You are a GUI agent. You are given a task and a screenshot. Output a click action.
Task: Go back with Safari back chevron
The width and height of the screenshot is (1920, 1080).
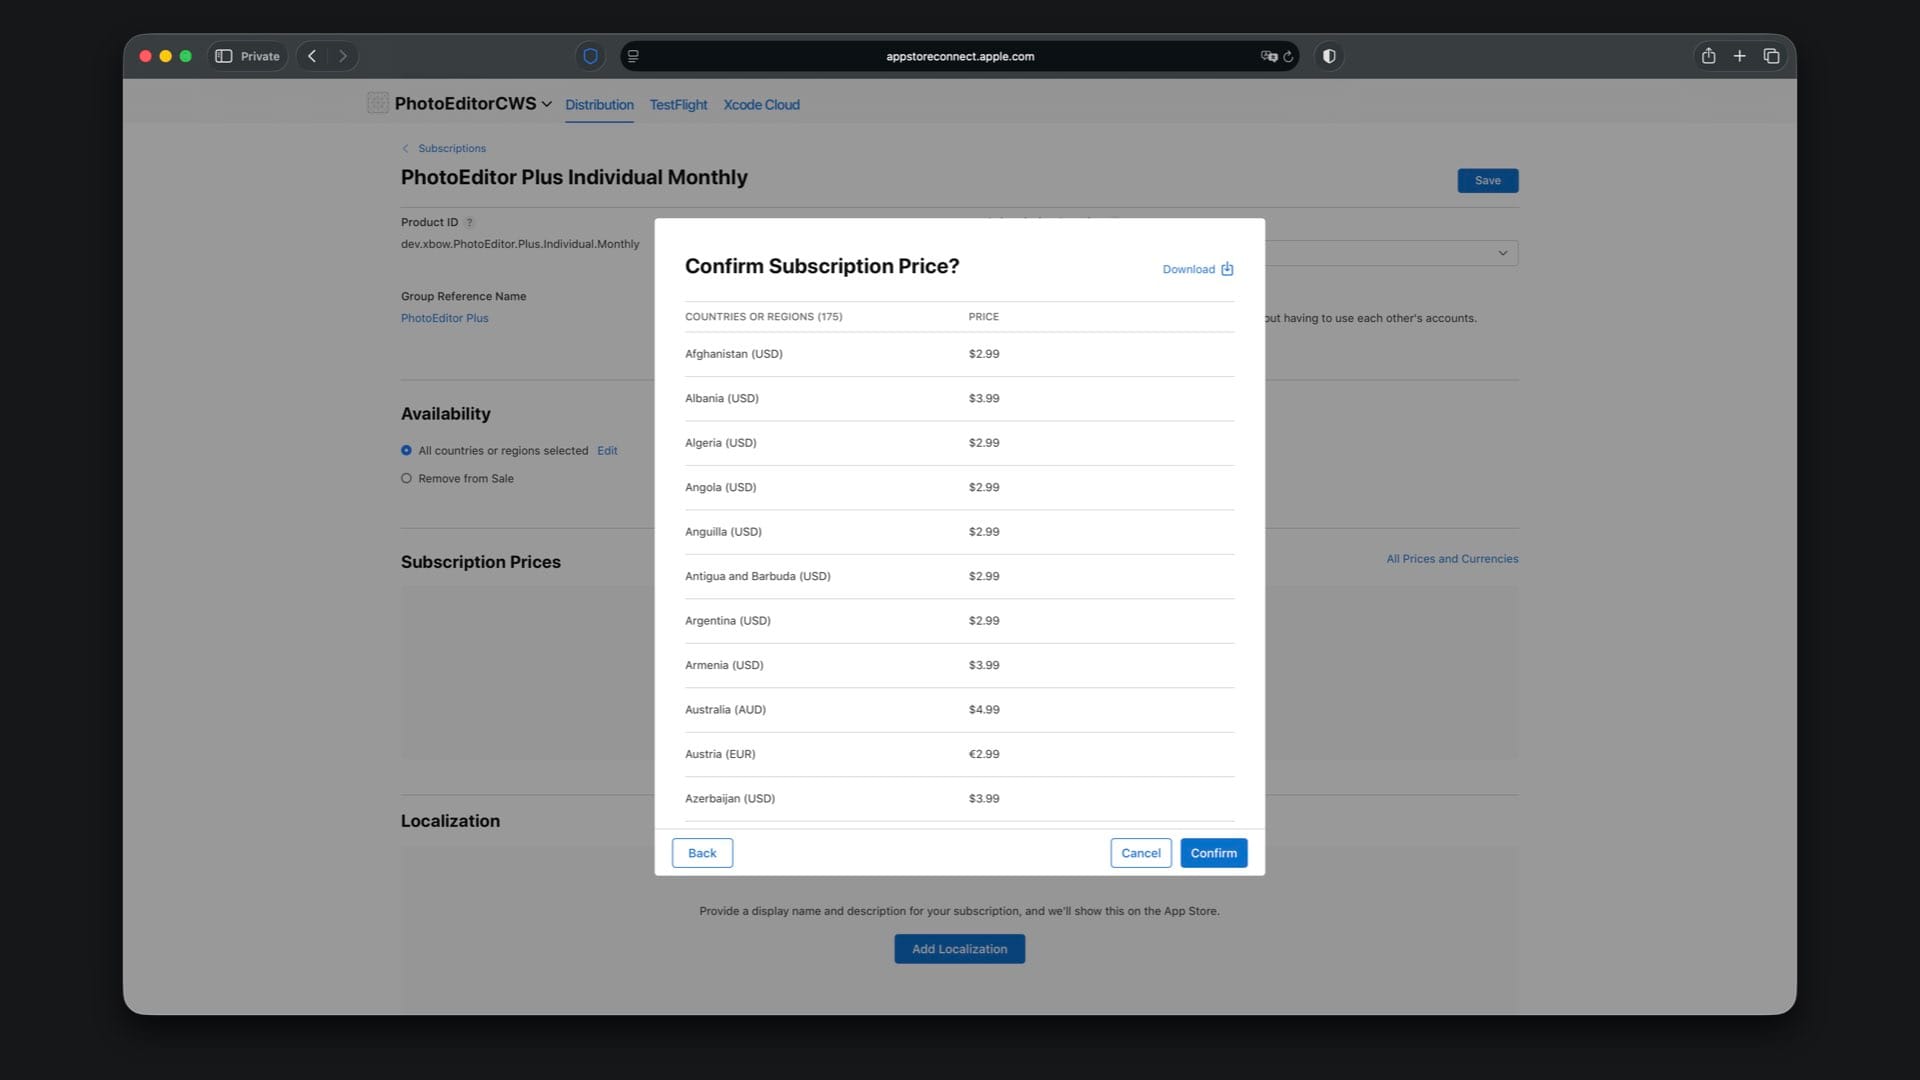pyautogui.click(x=312, y=56)
